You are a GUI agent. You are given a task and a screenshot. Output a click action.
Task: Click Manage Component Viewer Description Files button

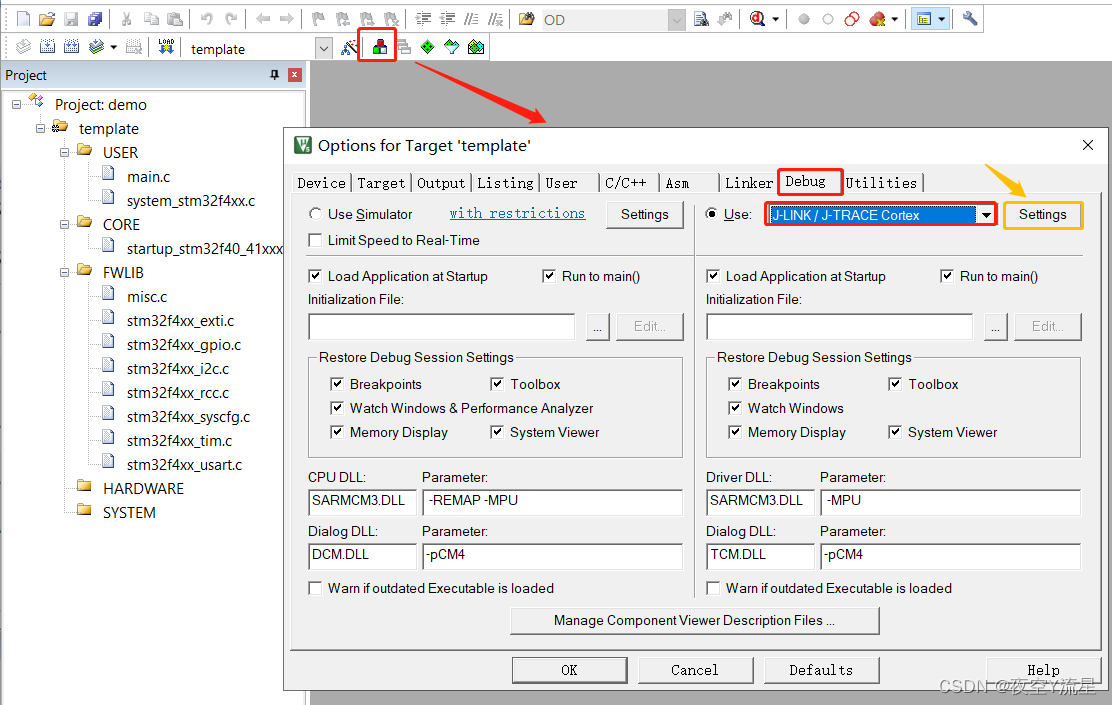pos(694,621)
